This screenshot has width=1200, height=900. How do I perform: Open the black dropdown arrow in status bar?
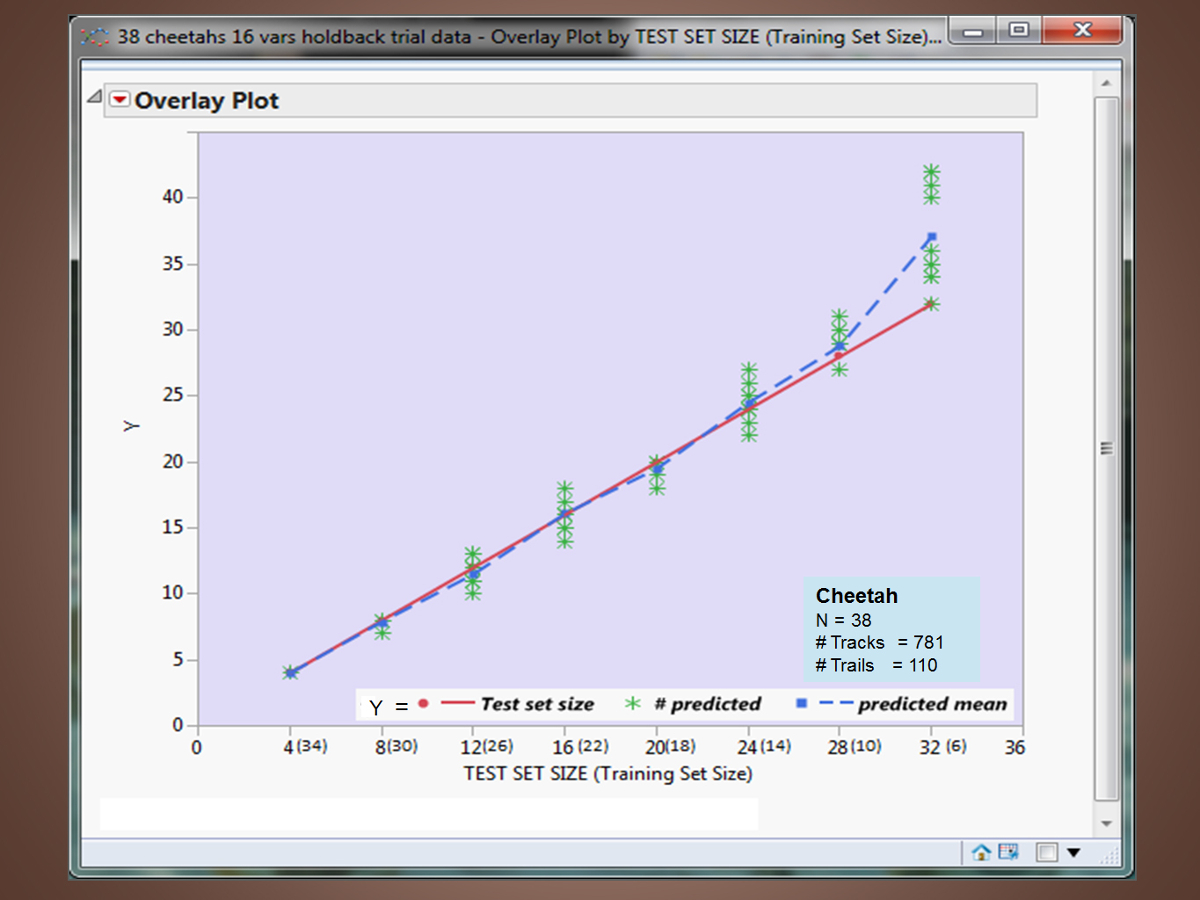click(1074, 852)
